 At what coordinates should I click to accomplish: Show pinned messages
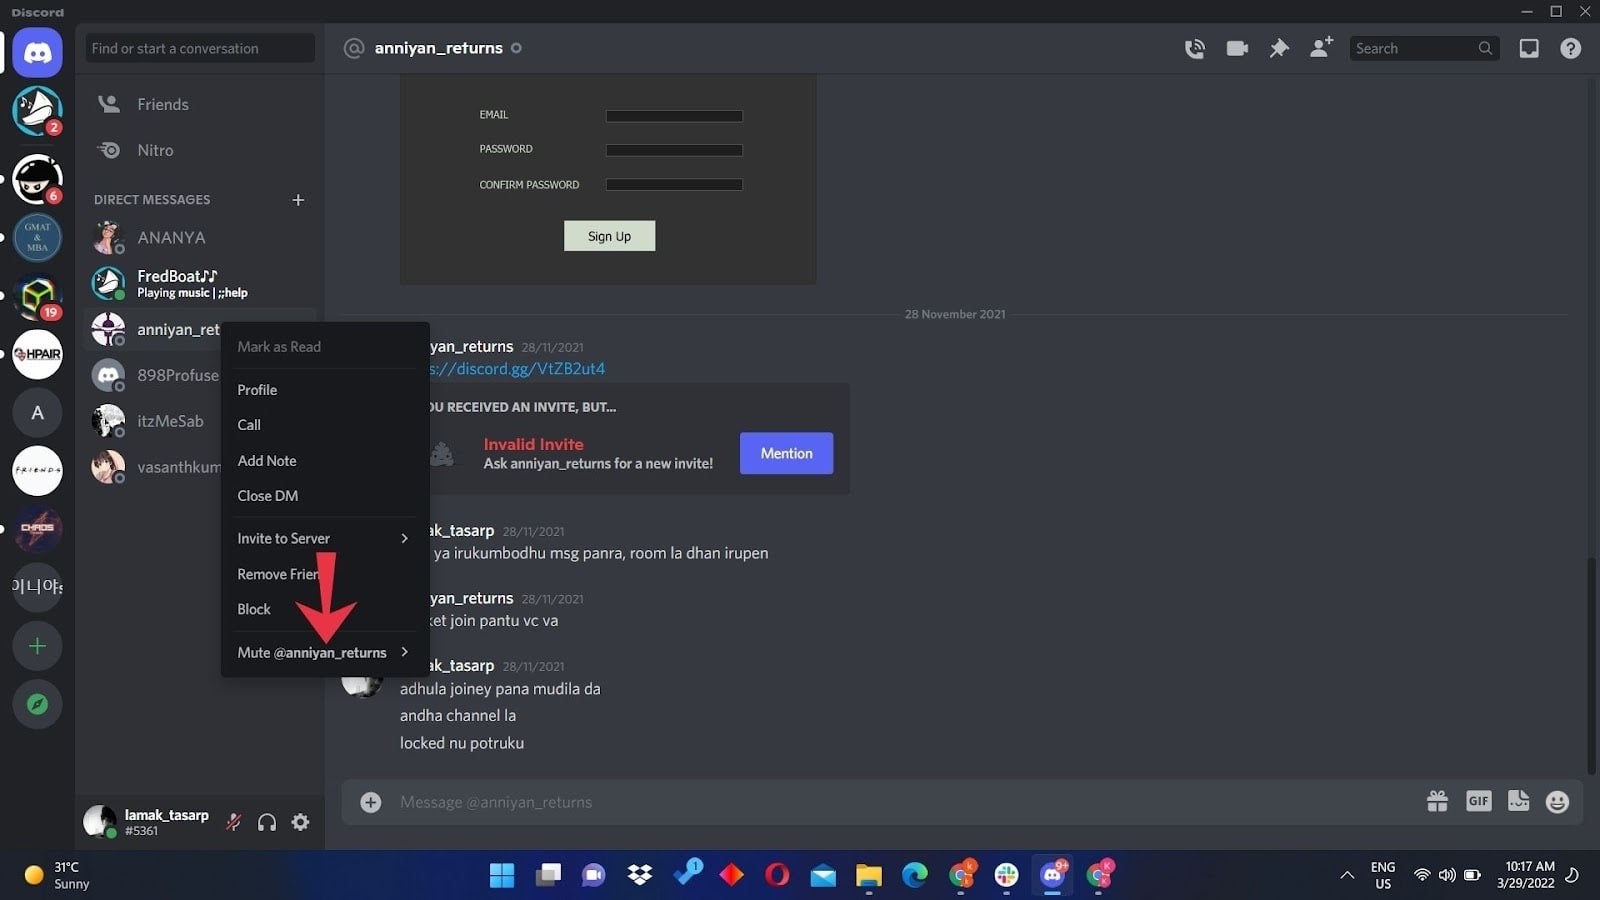tap(1279, 48)
